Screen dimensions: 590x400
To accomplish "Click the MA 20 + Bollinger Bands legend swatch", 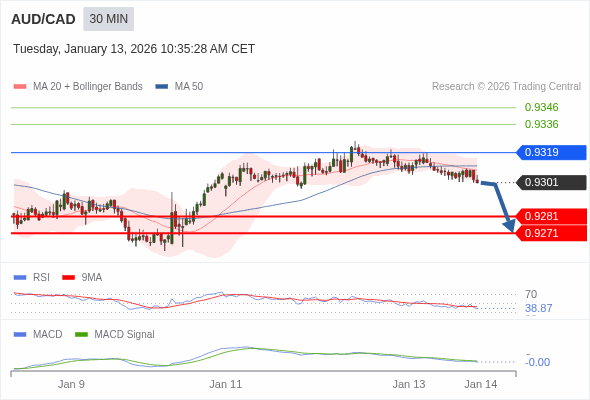I will pyautogui.click(x=20, y=87).
